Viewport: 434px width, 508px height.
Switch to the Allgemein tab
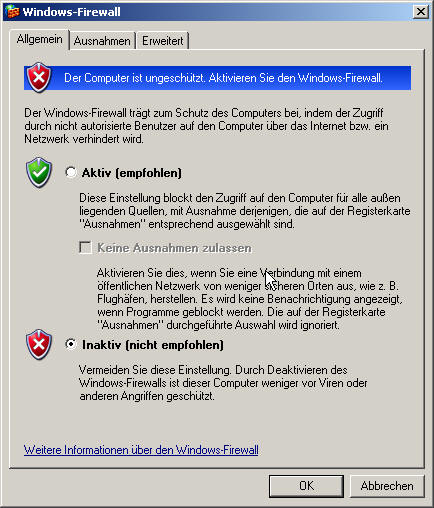[x=39, y=39]
